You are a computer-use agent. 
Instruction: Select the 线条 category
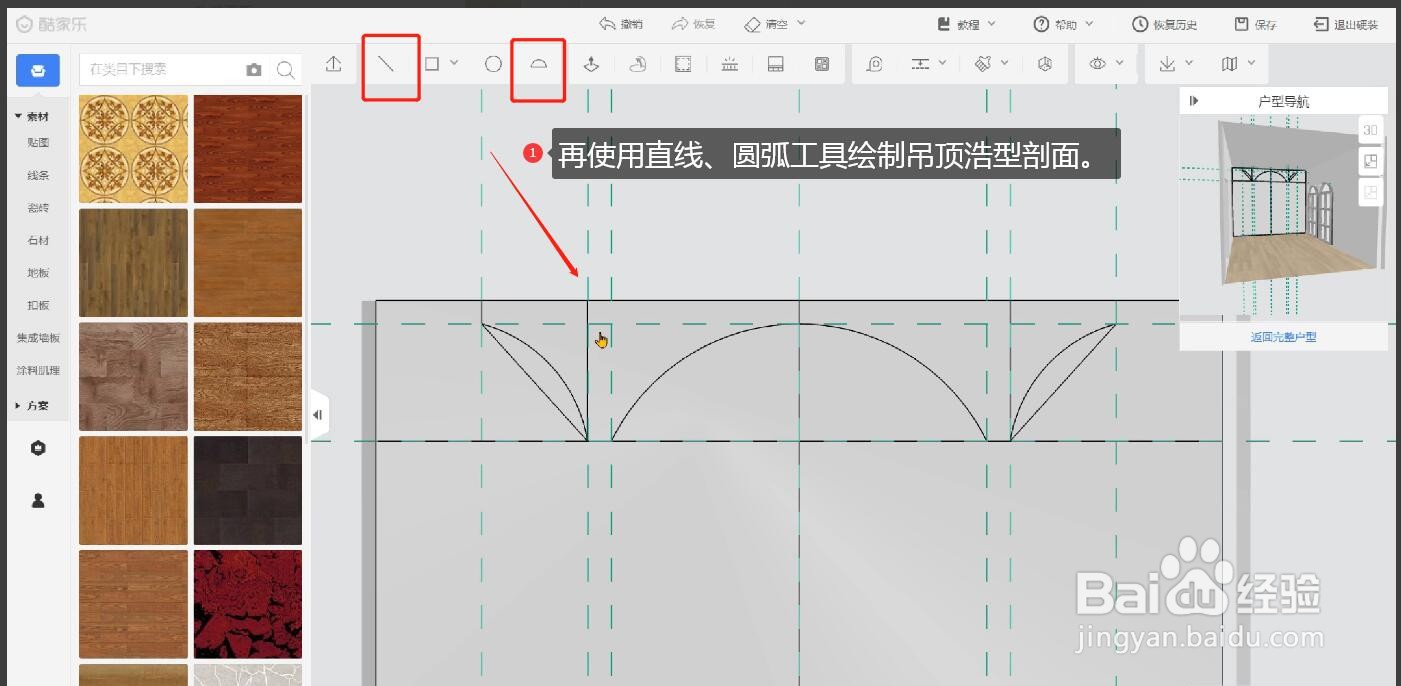[38, 175]
